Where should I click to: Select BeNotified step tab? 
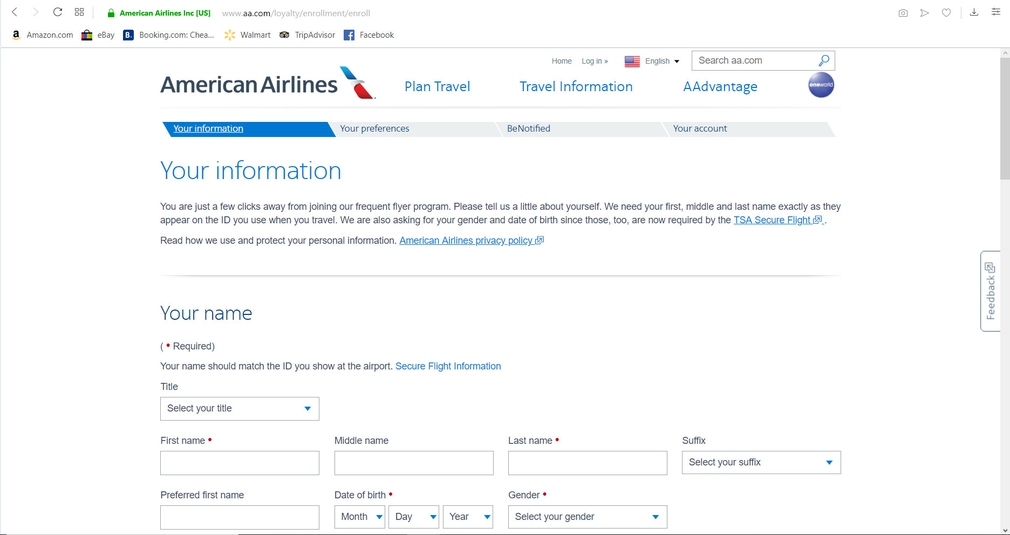pos(582,129)
